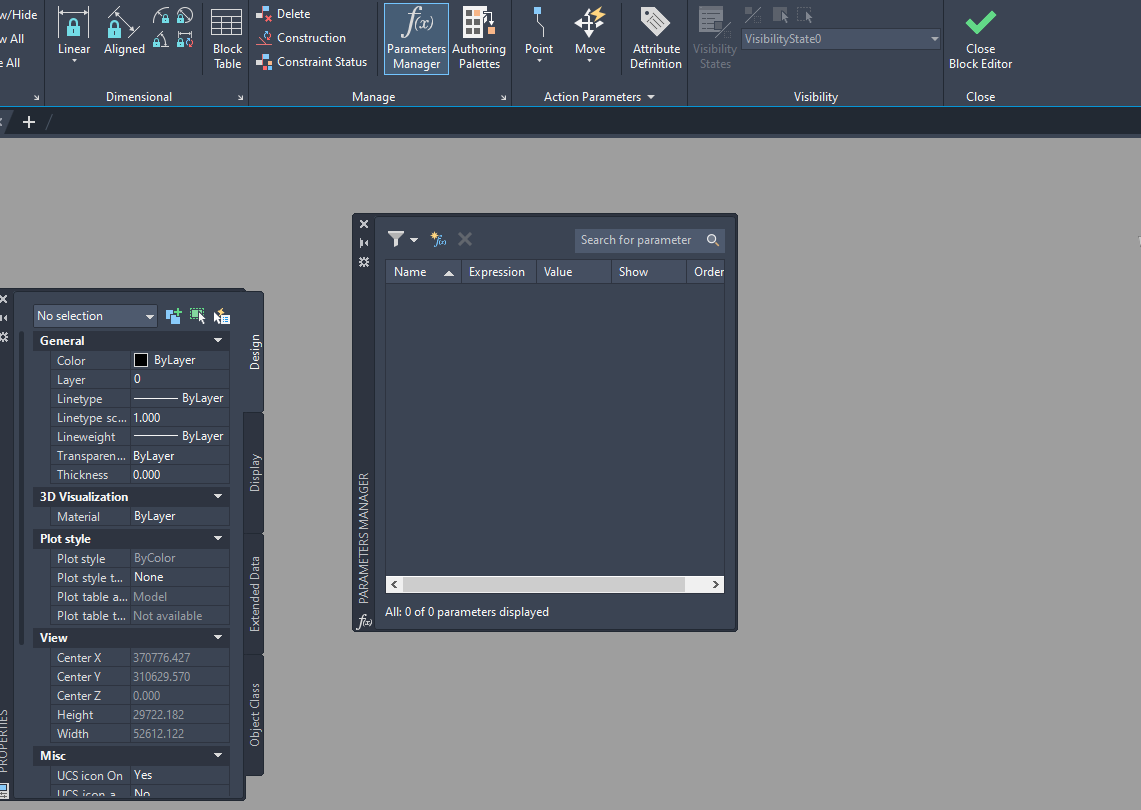Viewport: 1141px width, 810px height.
Task: Select the Move action tool
Action: point(589,33)
